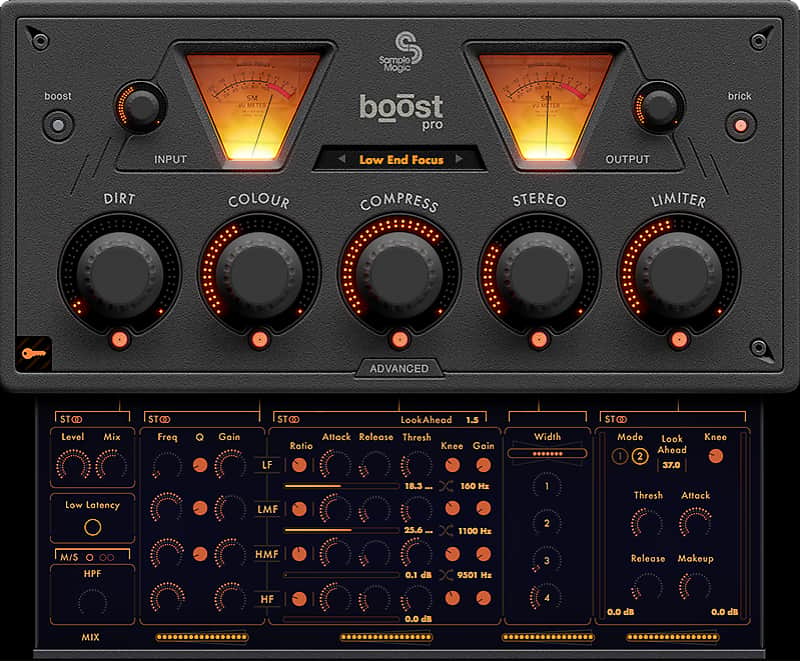Click the stereo band 4 width knob
This screenshot has width=800, height=661.
pyautogui.click(x=546, y=597)
